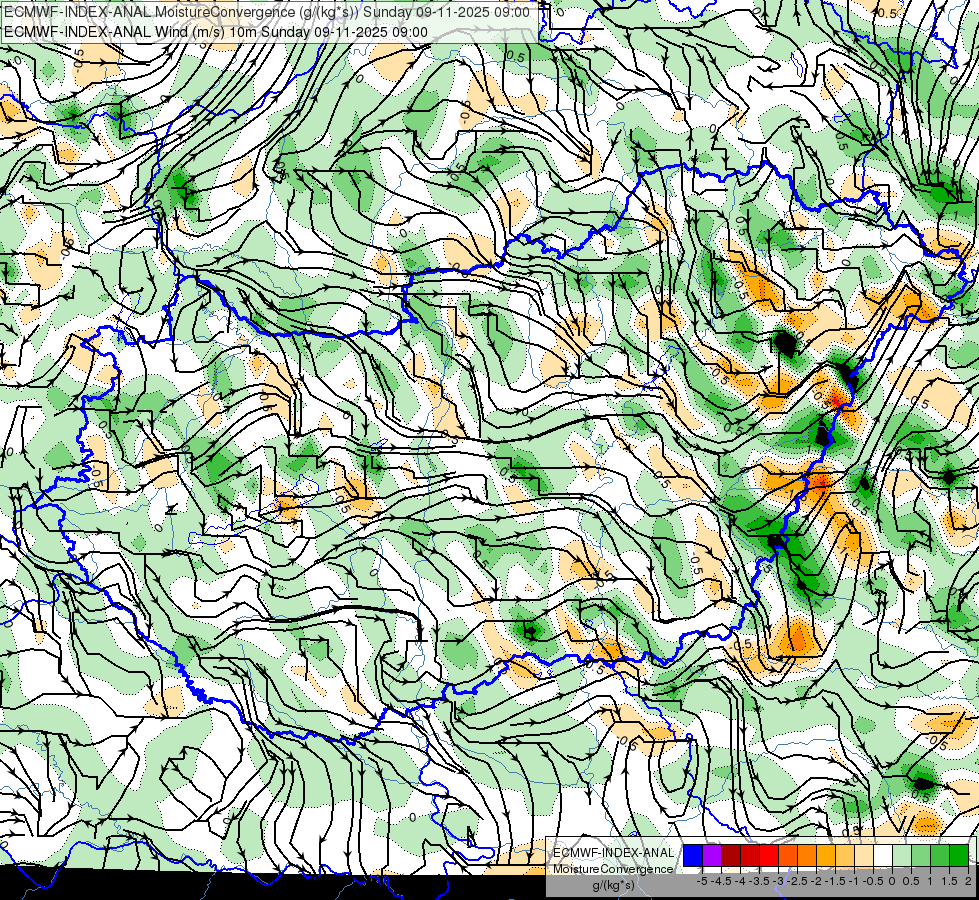979x900 pixels.
Task: Click the -2 tick label in legend
Action: point(817,881)
